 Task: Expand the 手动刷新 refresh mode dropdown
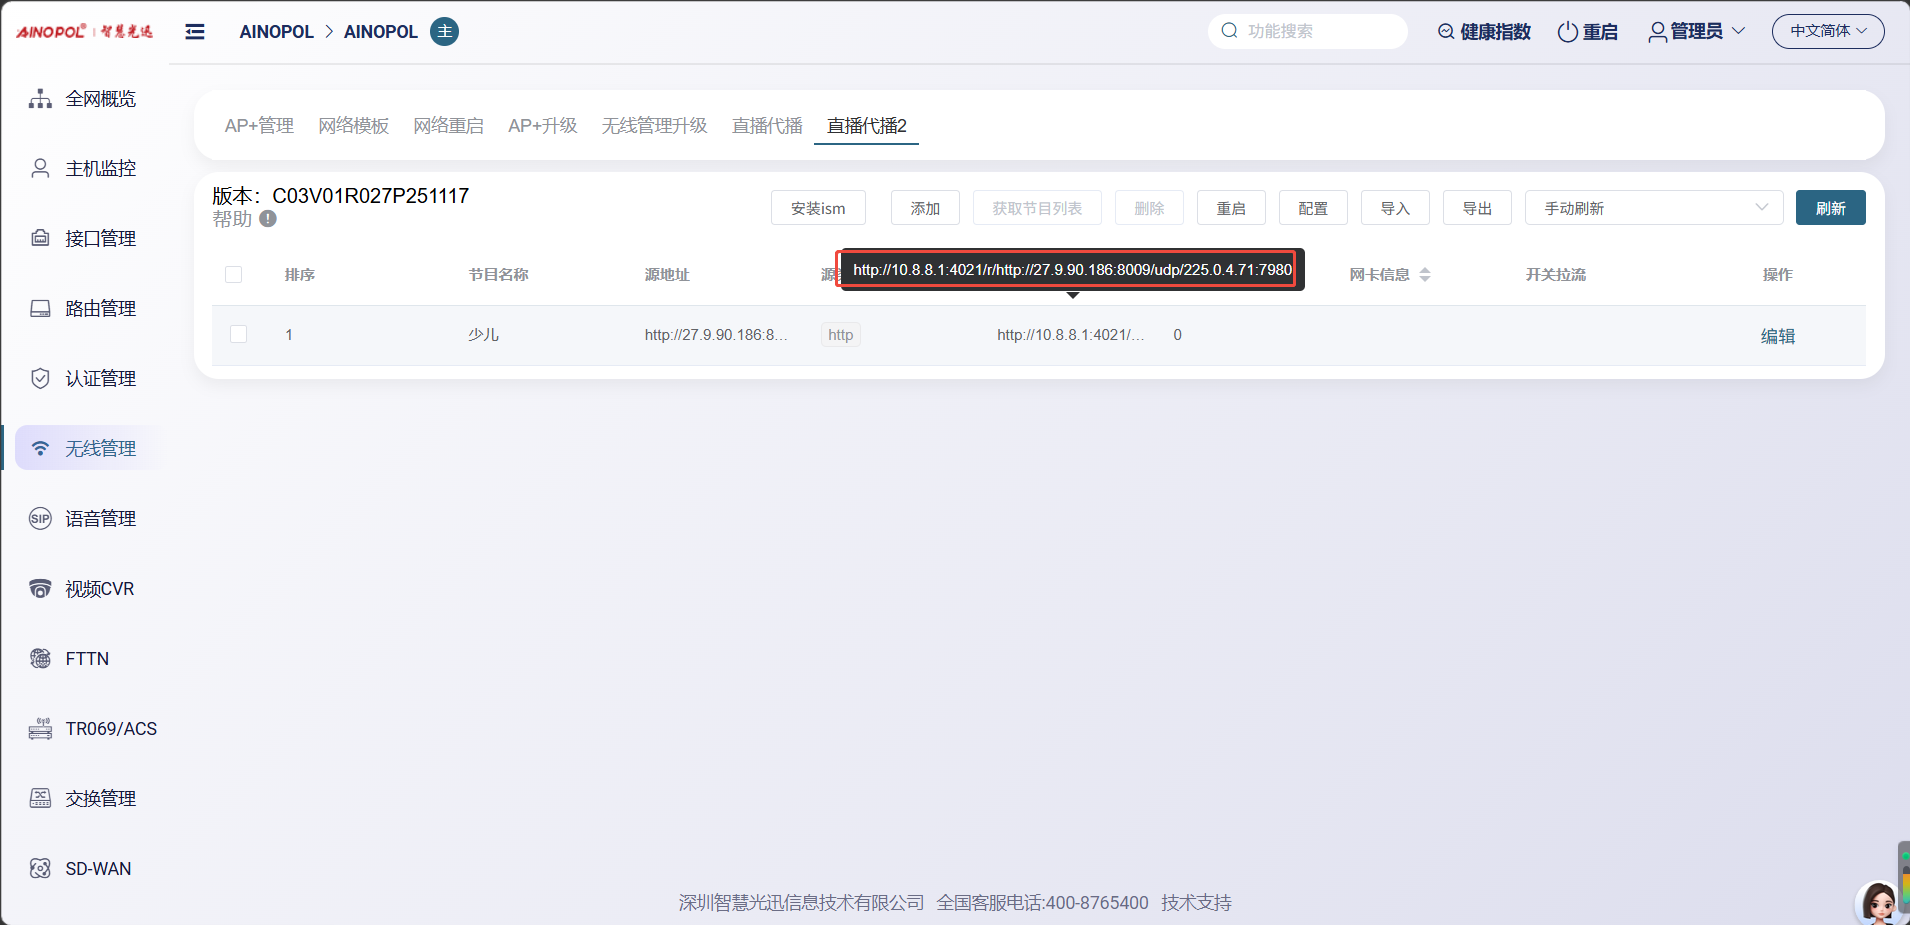tap(1653, 208)
